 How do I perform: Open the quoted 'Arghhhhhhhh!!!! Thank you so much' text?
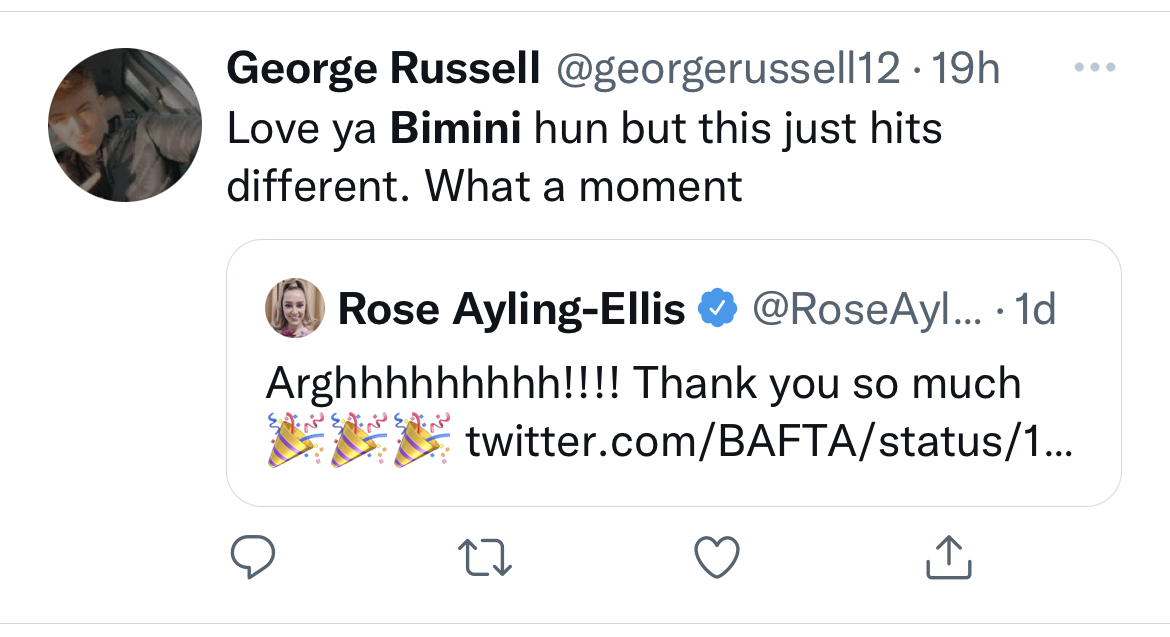[643, 383]
